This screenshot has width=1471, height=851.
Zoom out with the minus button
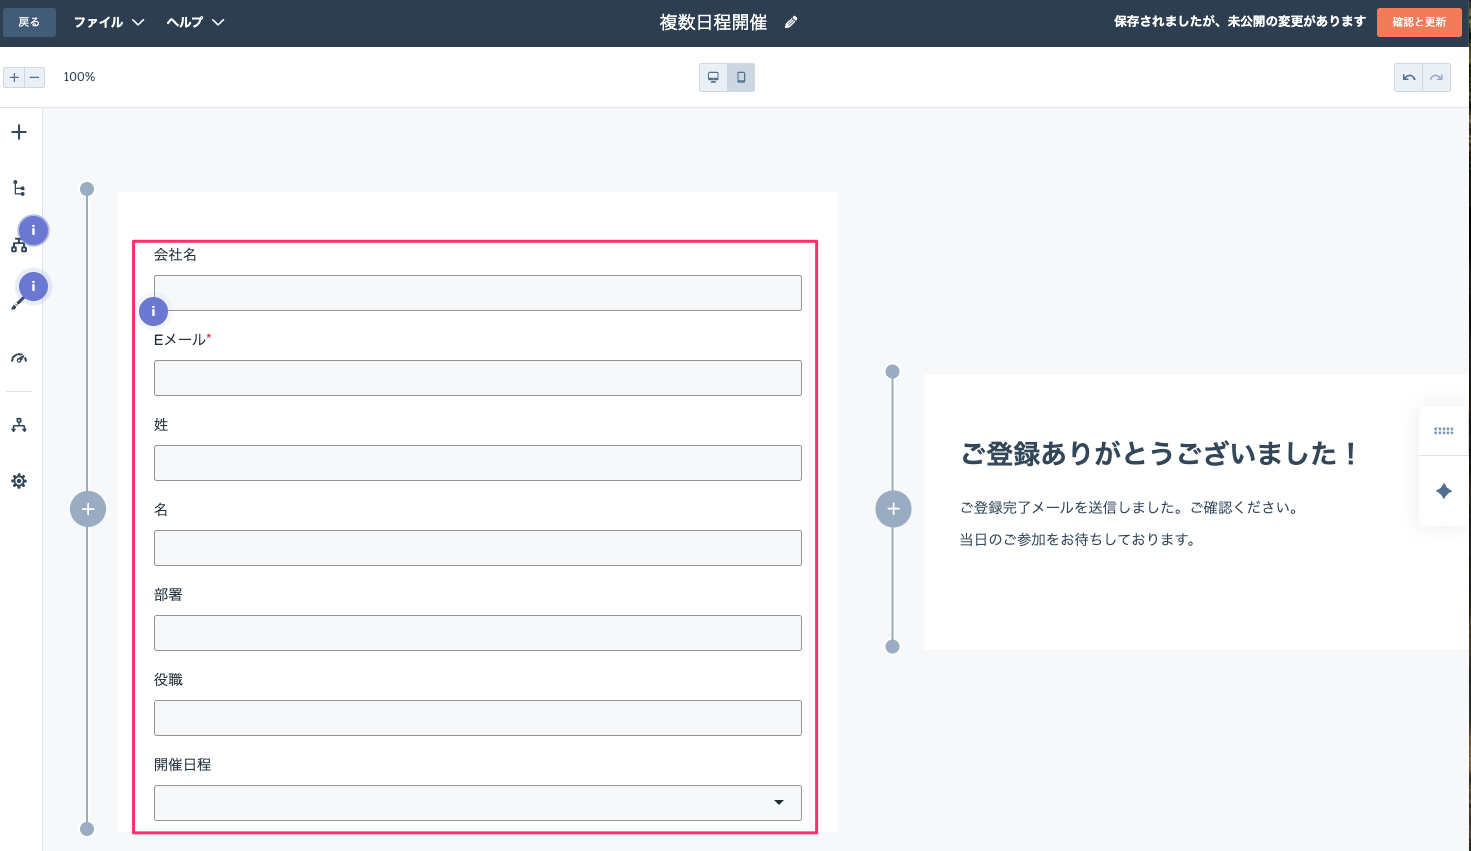(x=35, y=77)
